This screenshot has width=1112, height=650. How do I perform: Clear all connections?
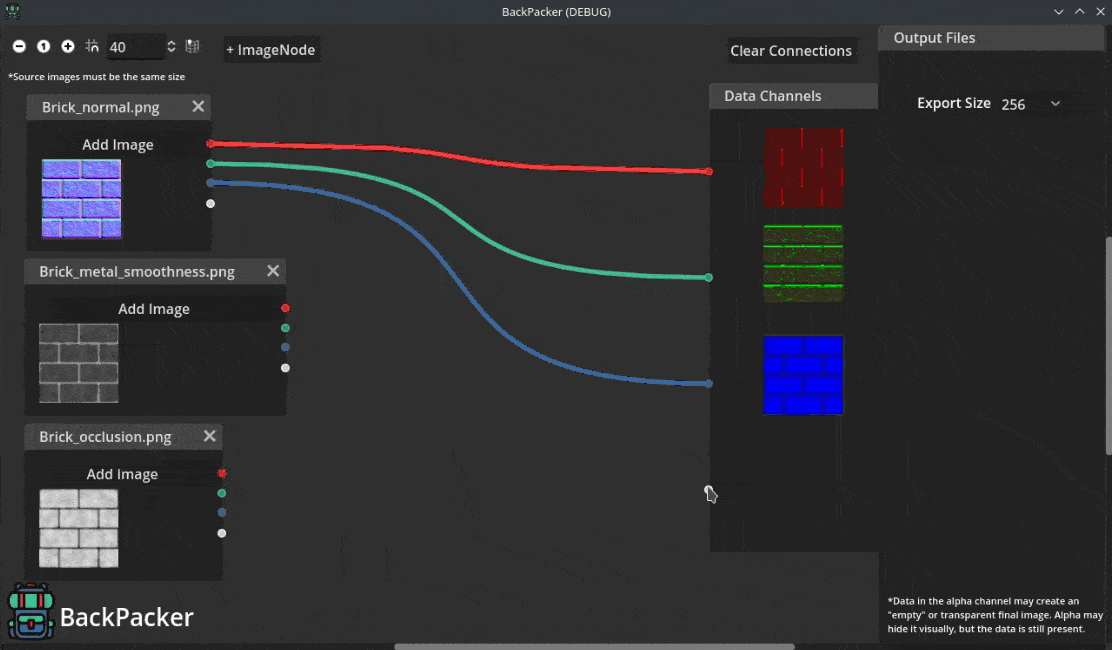point(791,50)
